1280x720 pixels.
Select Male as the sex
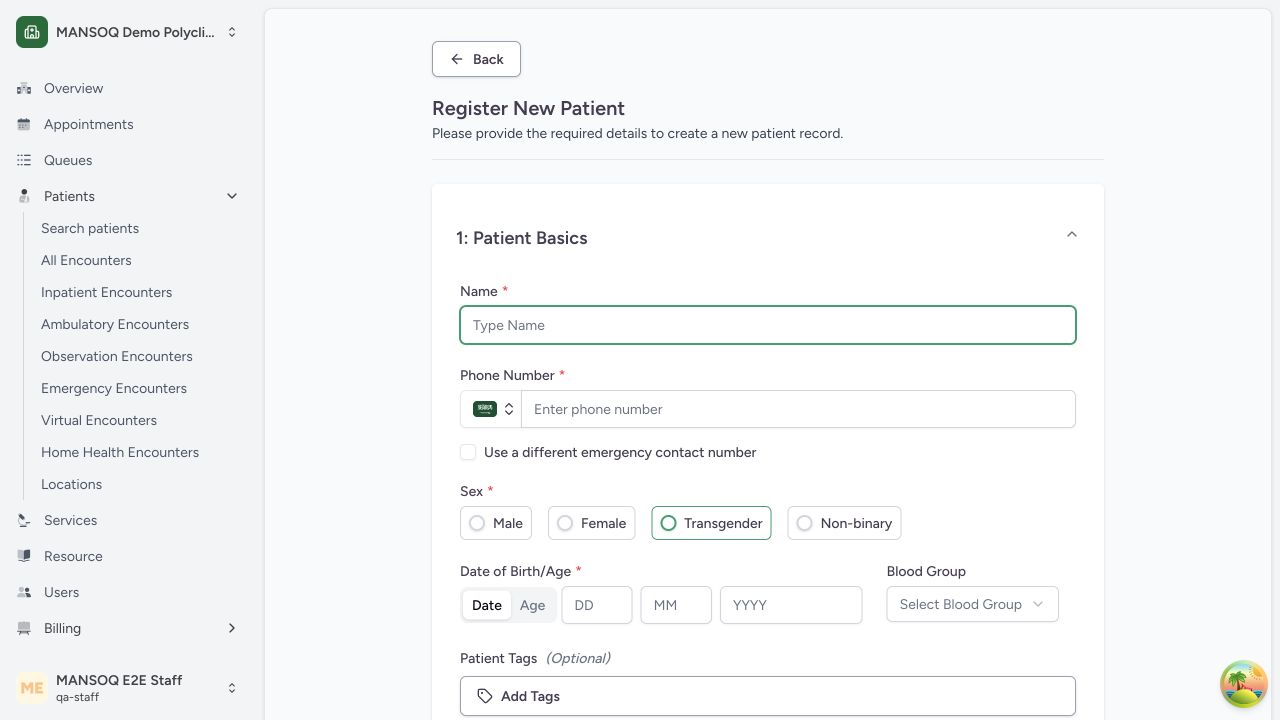click(x=496, y=523)
